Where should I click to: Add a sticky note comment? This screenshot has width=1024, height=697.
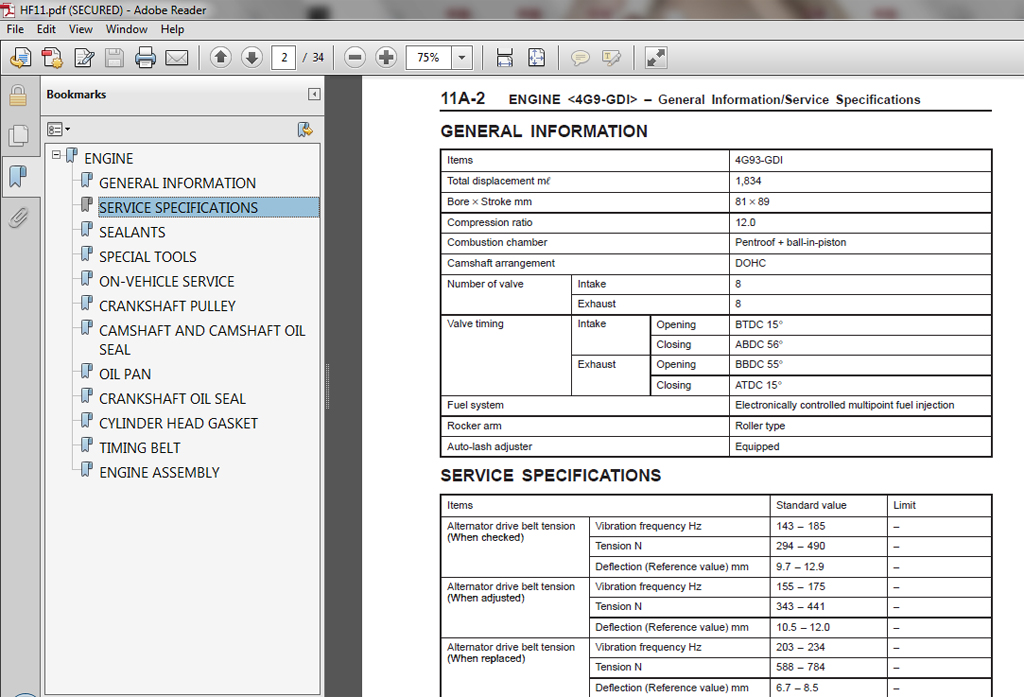pyautogui.click(x=579, y=57)
